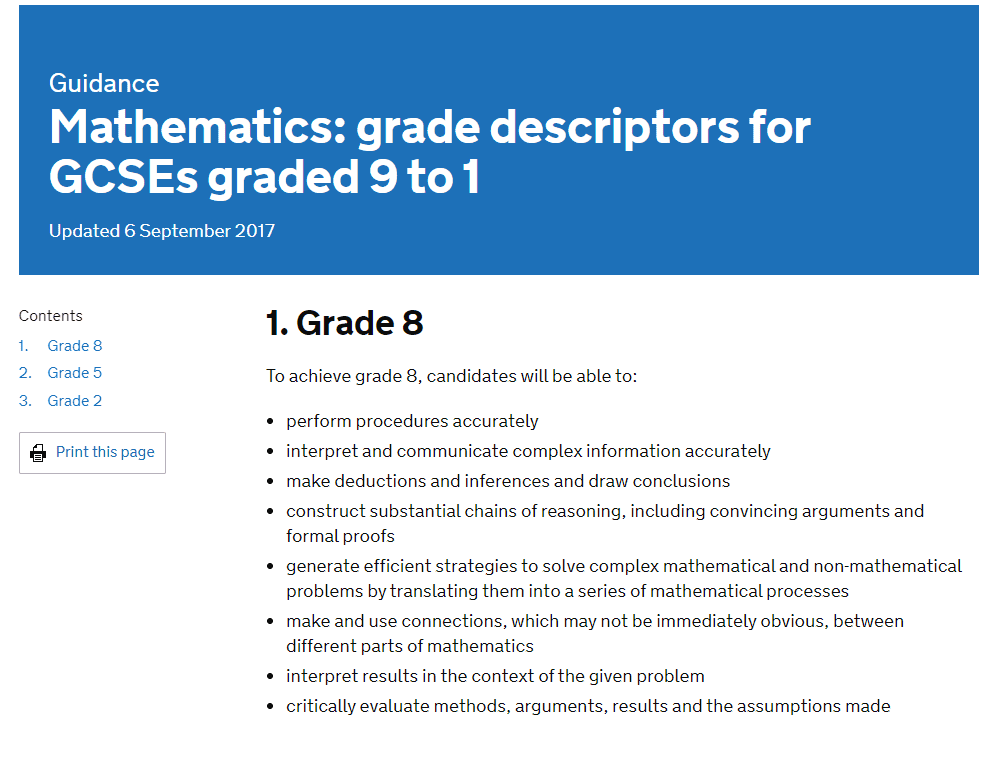
Task: Click the Guidance label above the title
Action: point(104,83)
